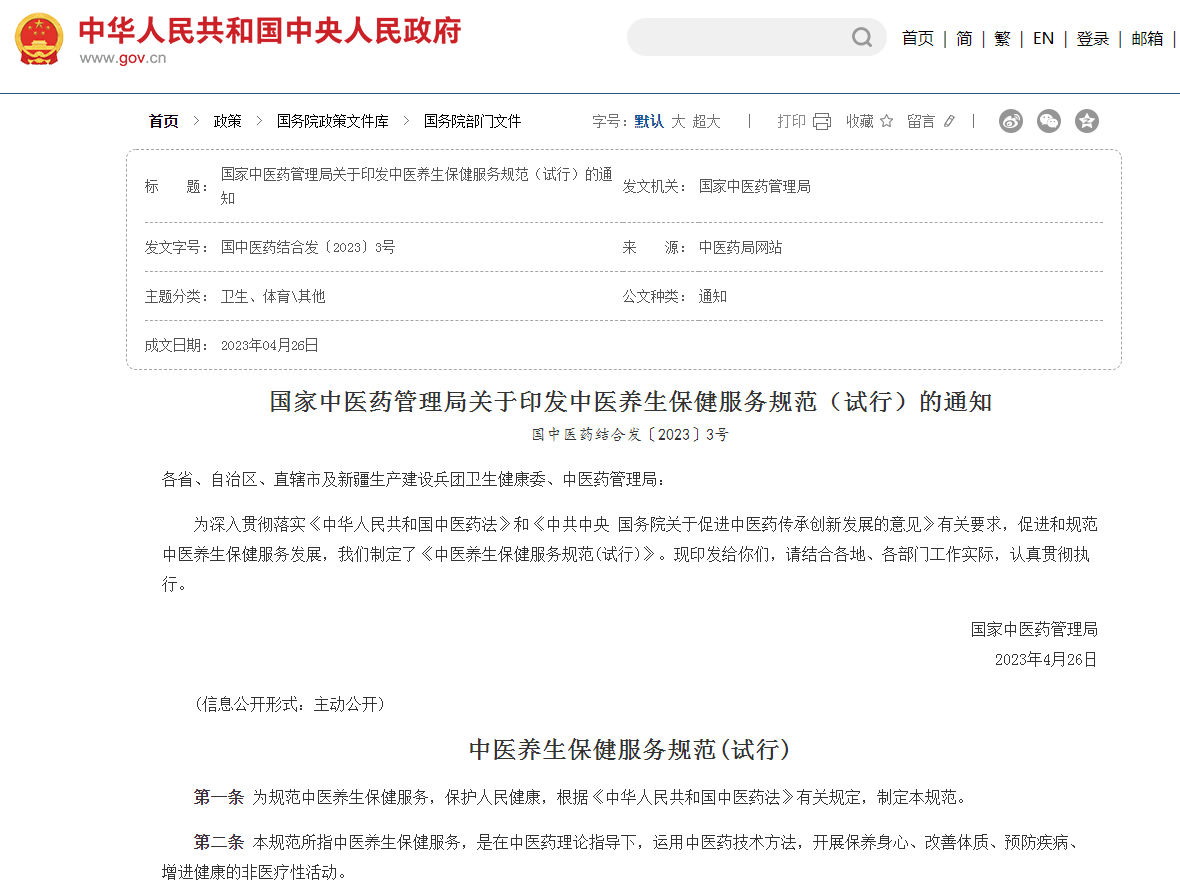Go to 政策 breadcrumb

227,121
